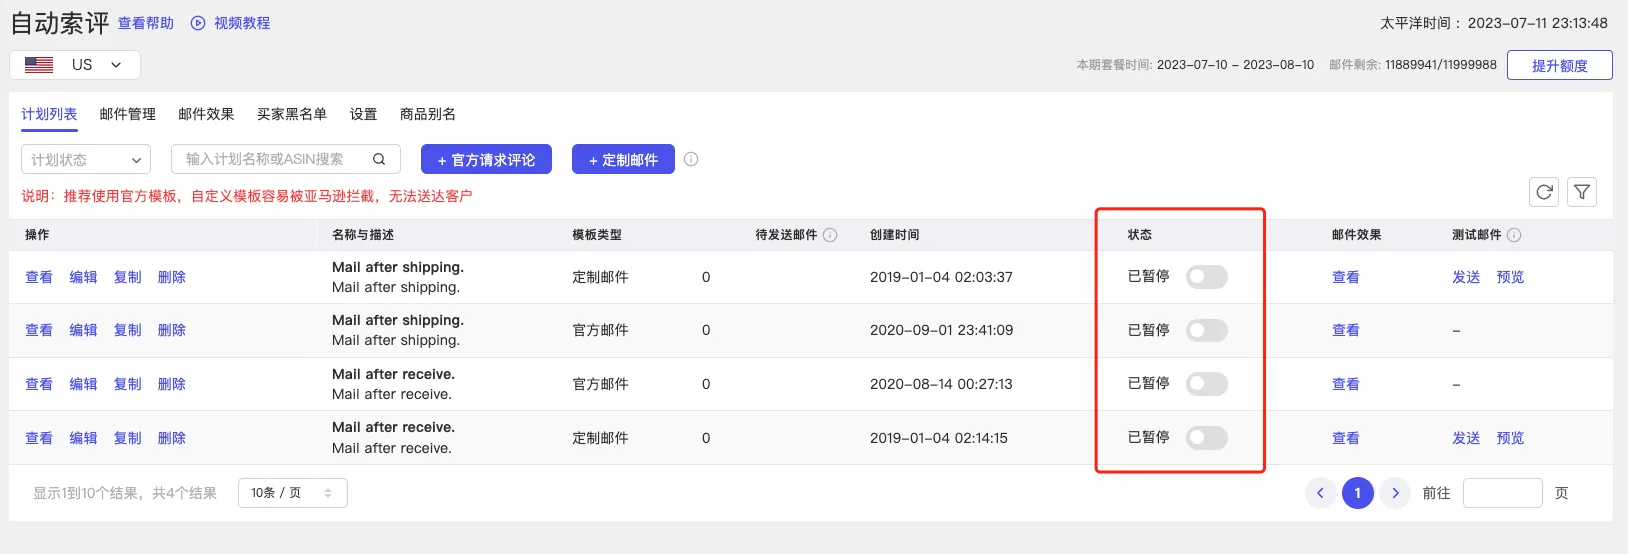
Task: Click 显示1到10个结果，共4个结果 text
Action: pyautogui.click(x=125, y=493)
